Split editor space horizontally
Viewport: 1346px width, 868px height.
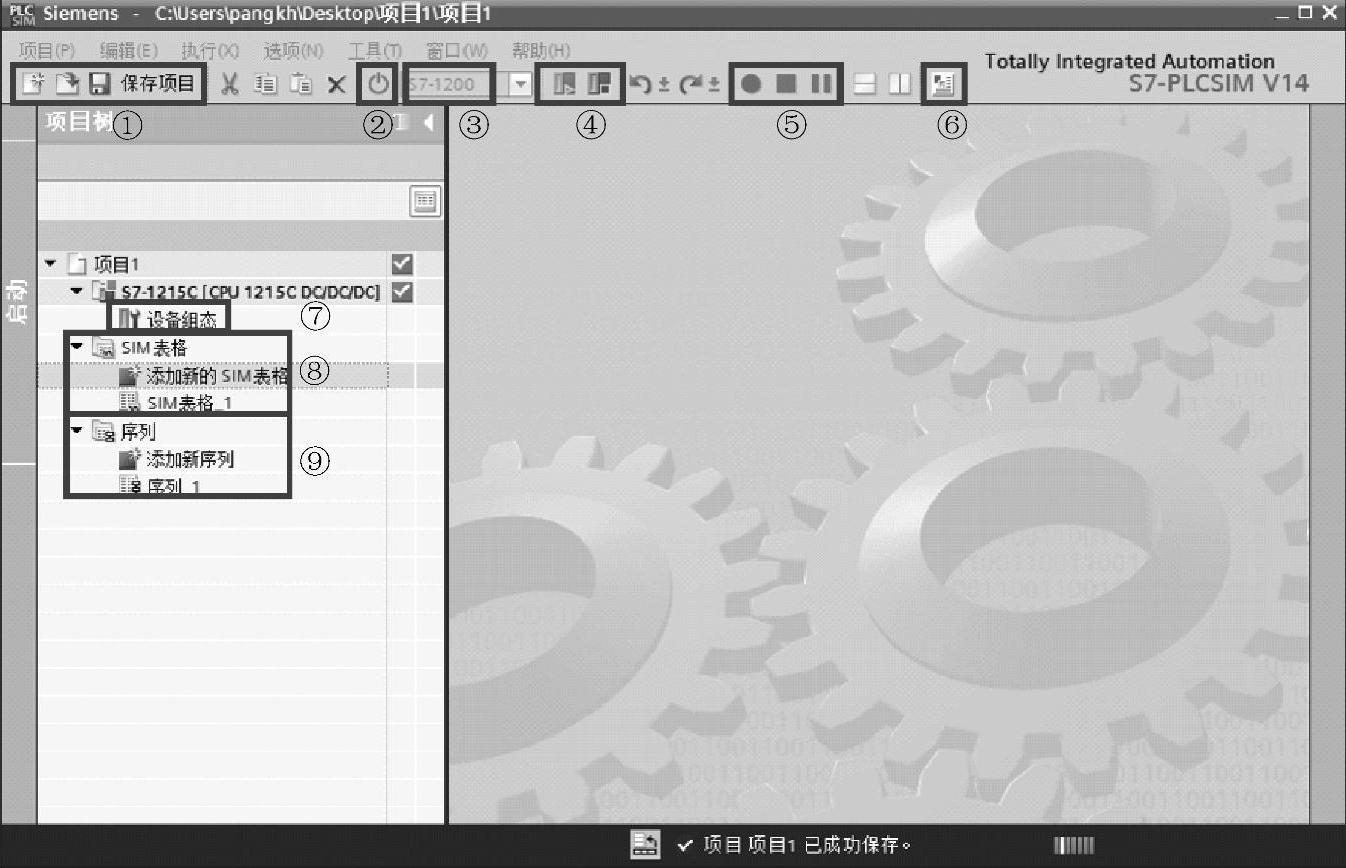[865, 84]
